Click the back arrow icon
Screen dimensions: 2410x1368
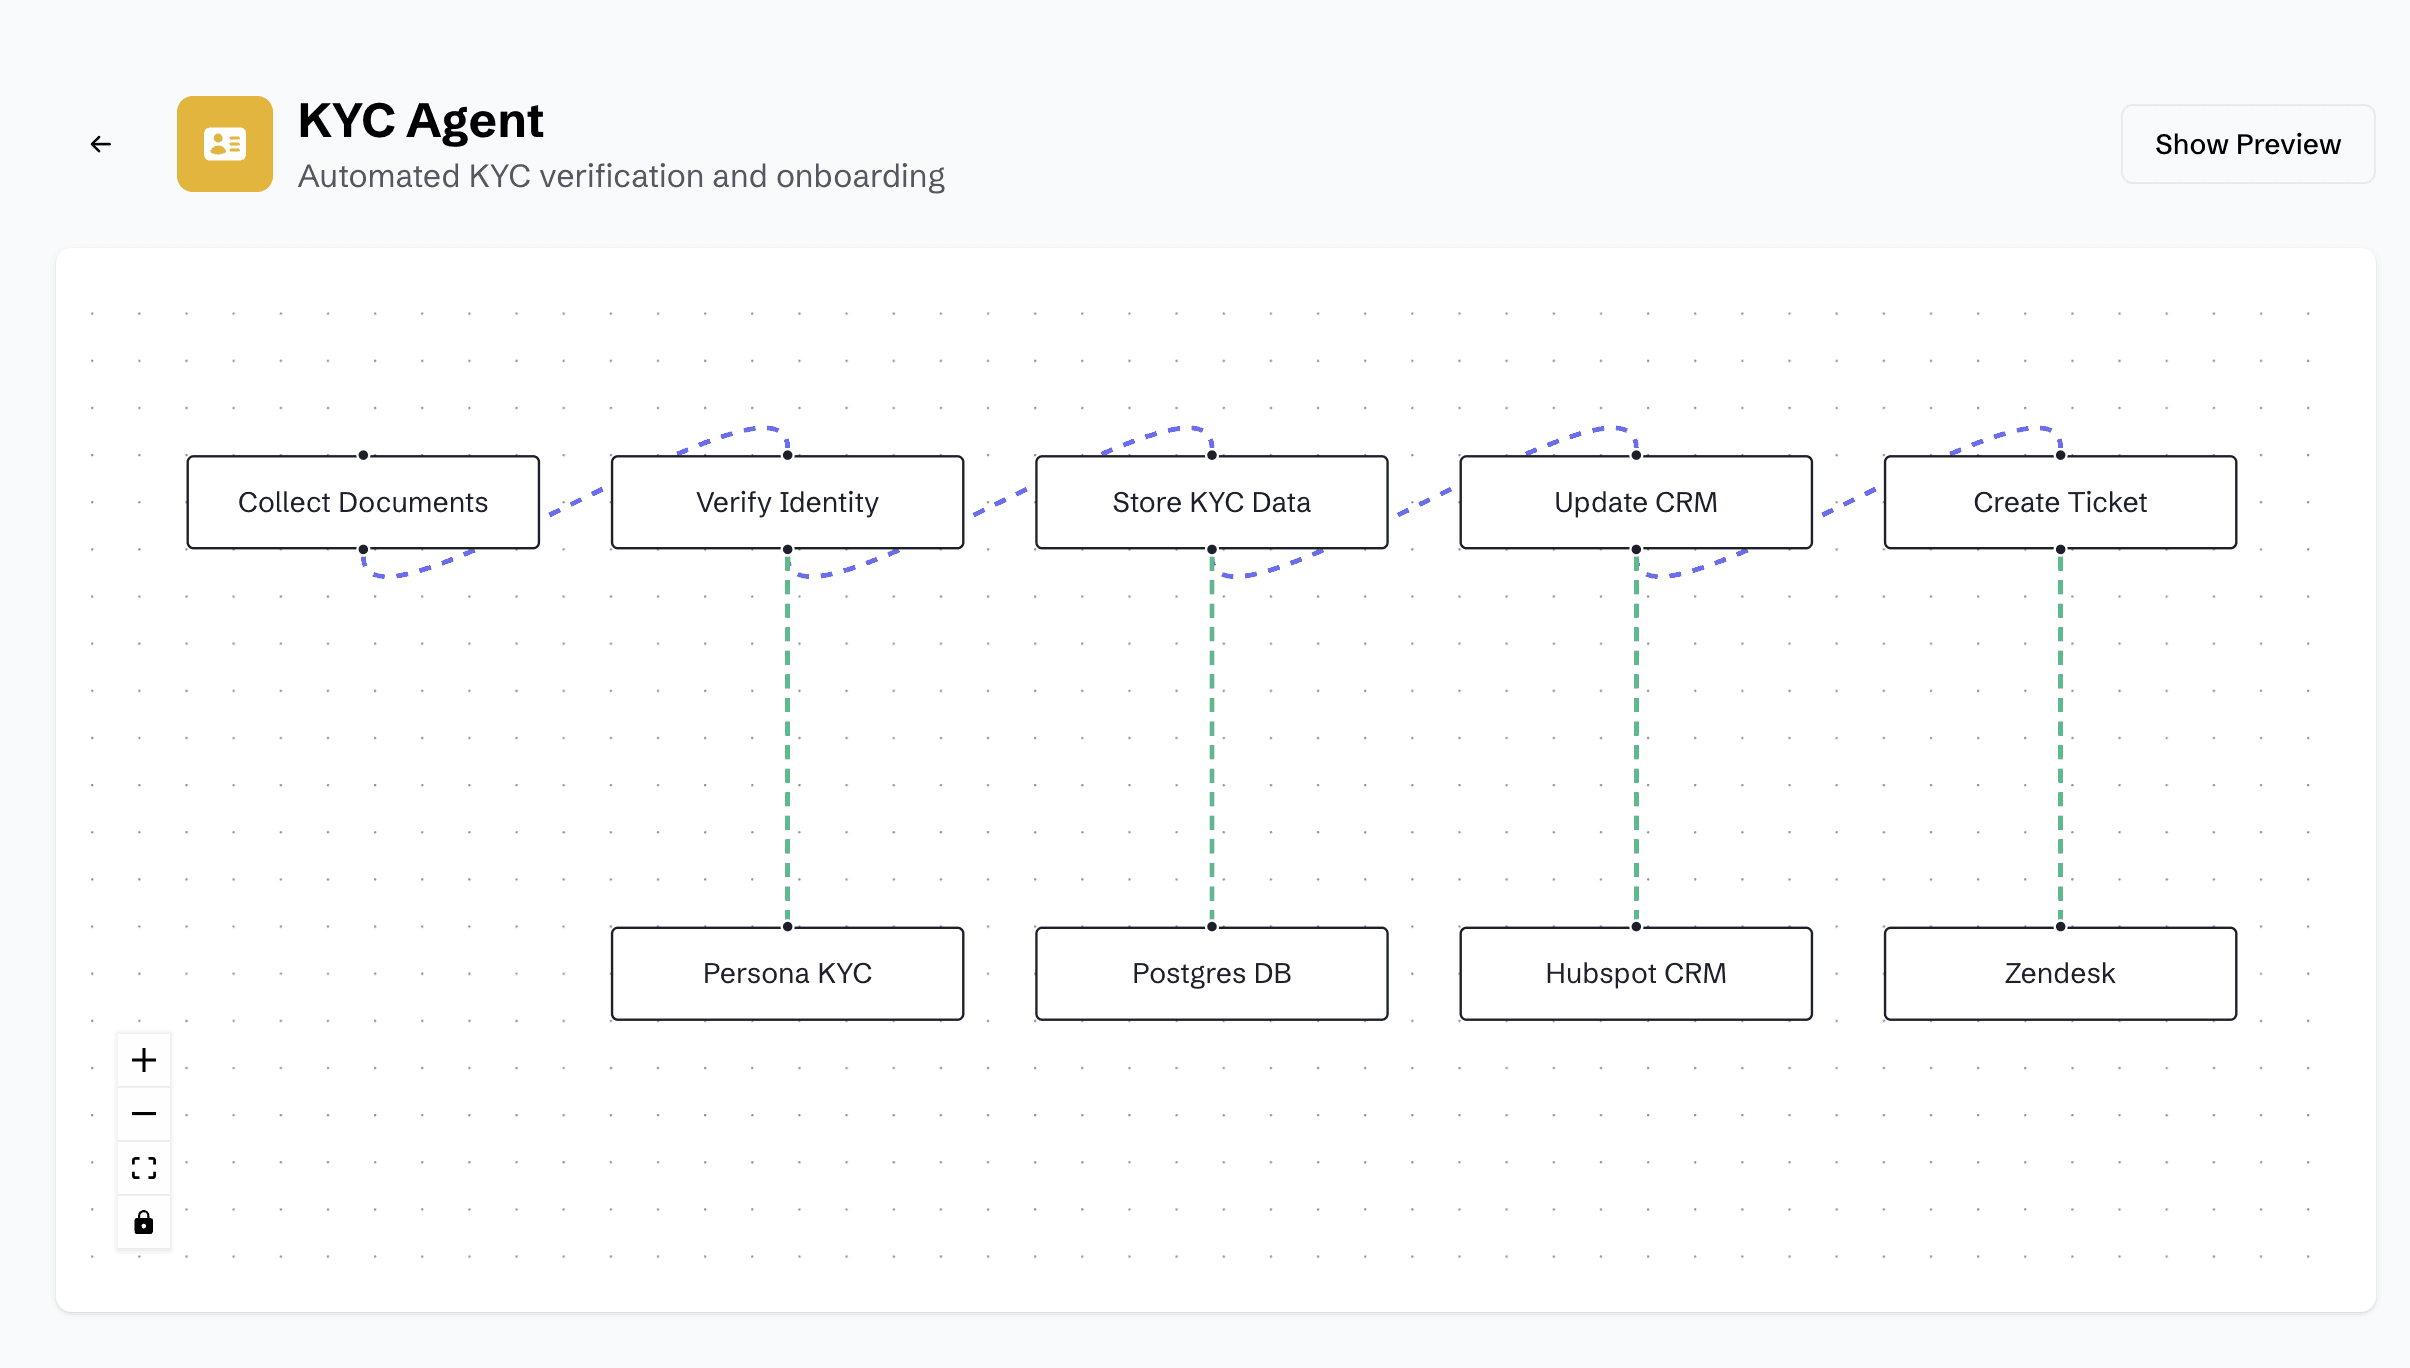pos(101,144)
